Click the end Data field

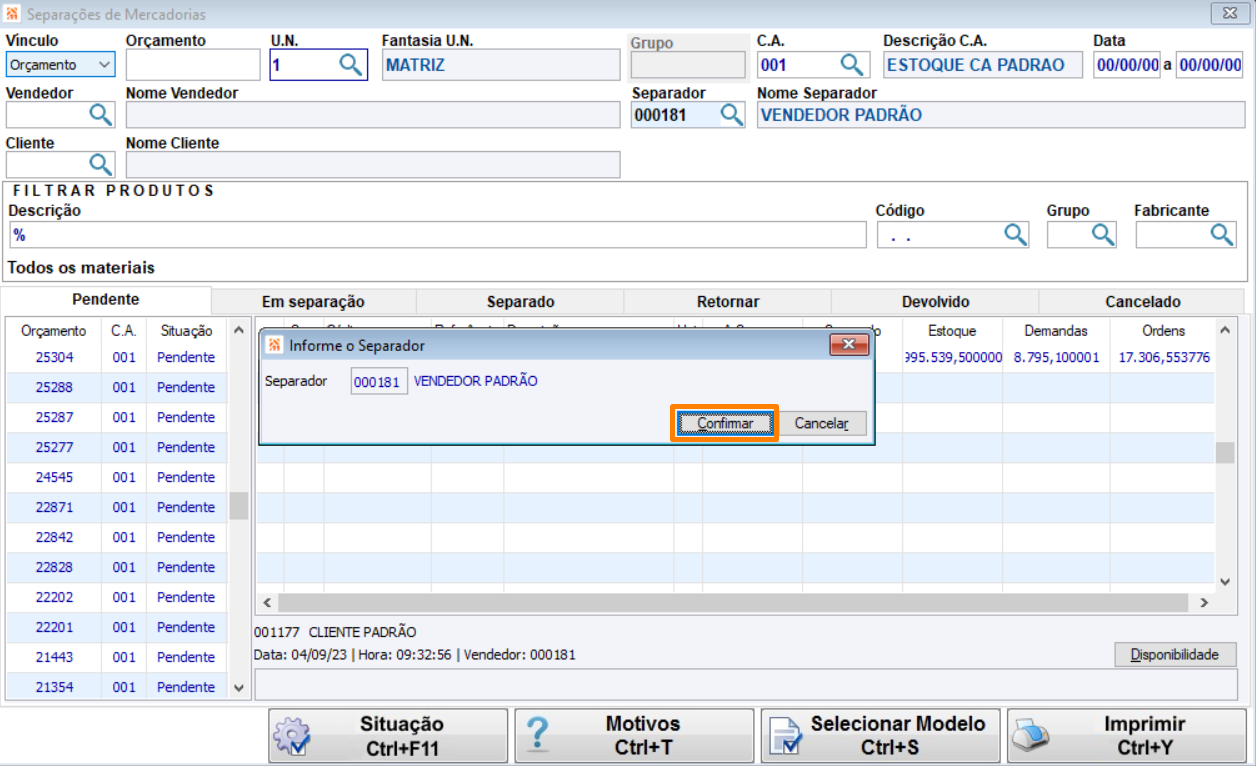[1209, 65]
